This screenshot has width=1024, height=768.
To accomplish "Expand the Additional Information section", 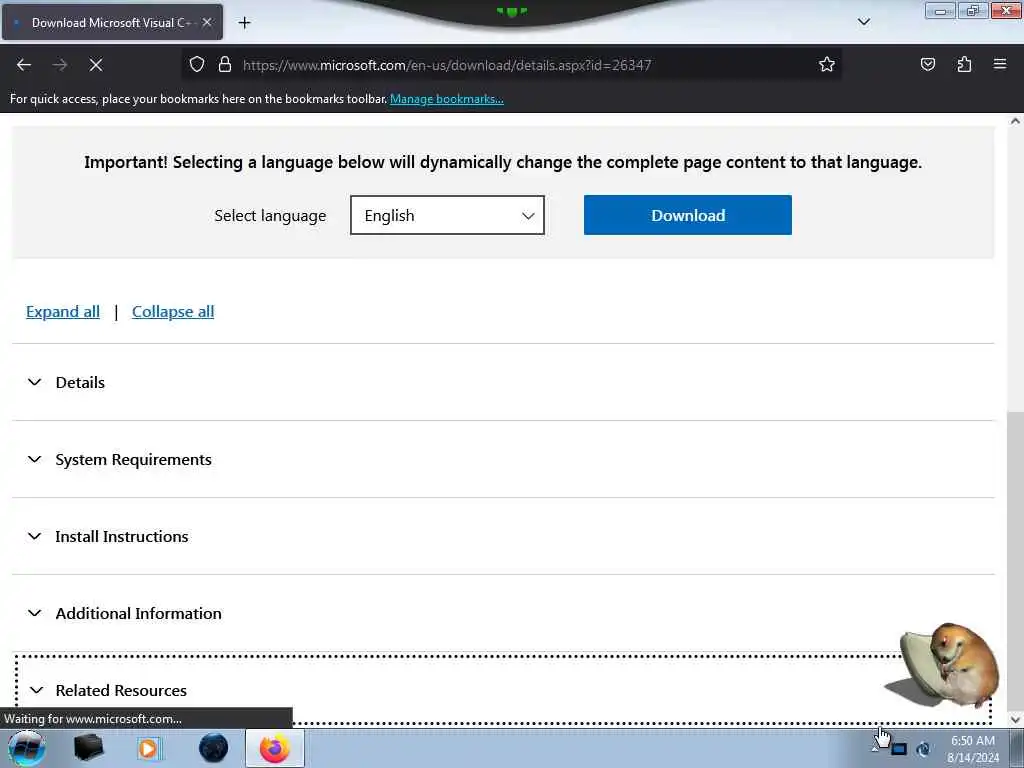I will (503, 613).
